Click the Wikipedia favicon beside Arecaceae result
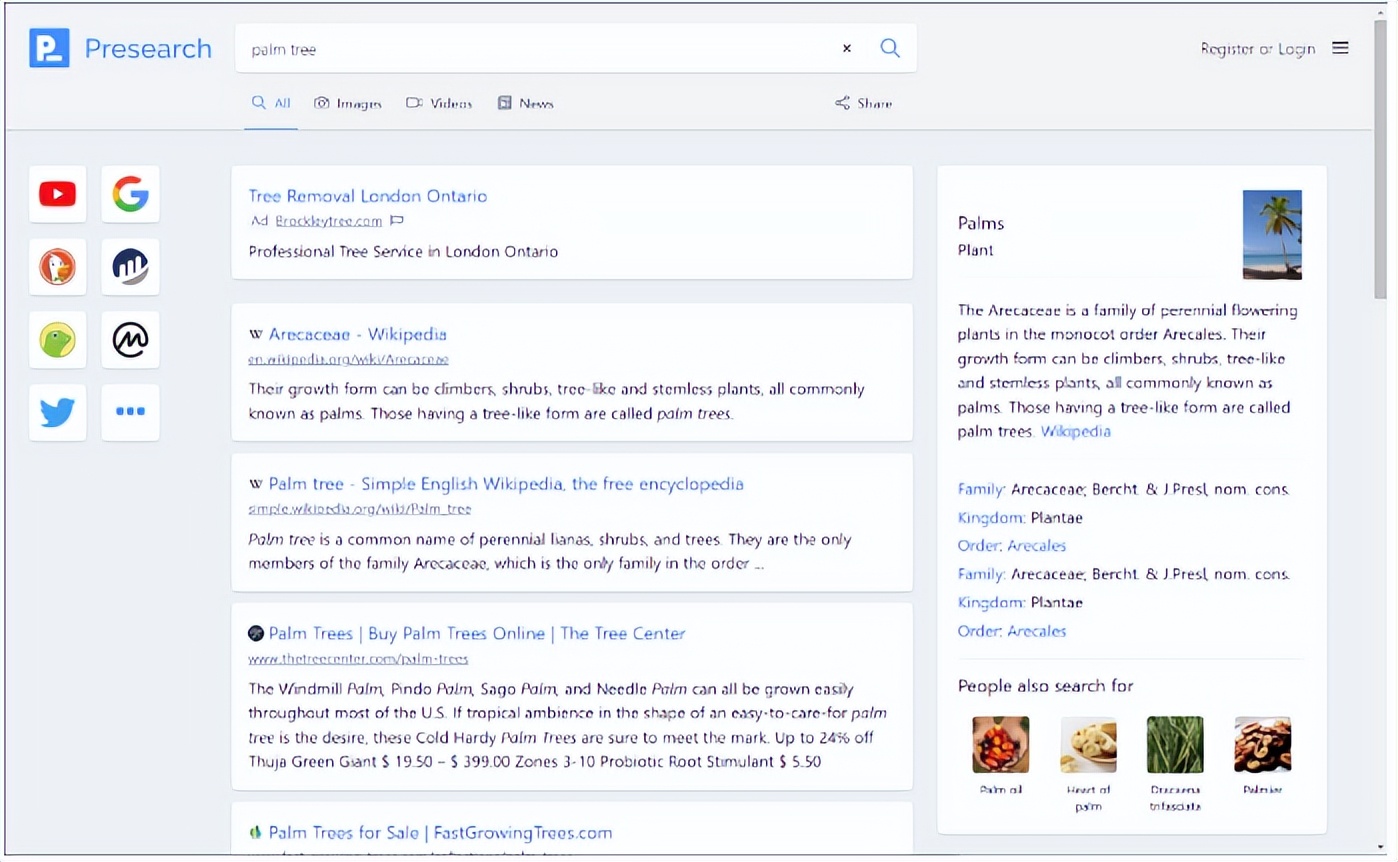This screenshot has height=862, width=1398. (x=256, y=334)
